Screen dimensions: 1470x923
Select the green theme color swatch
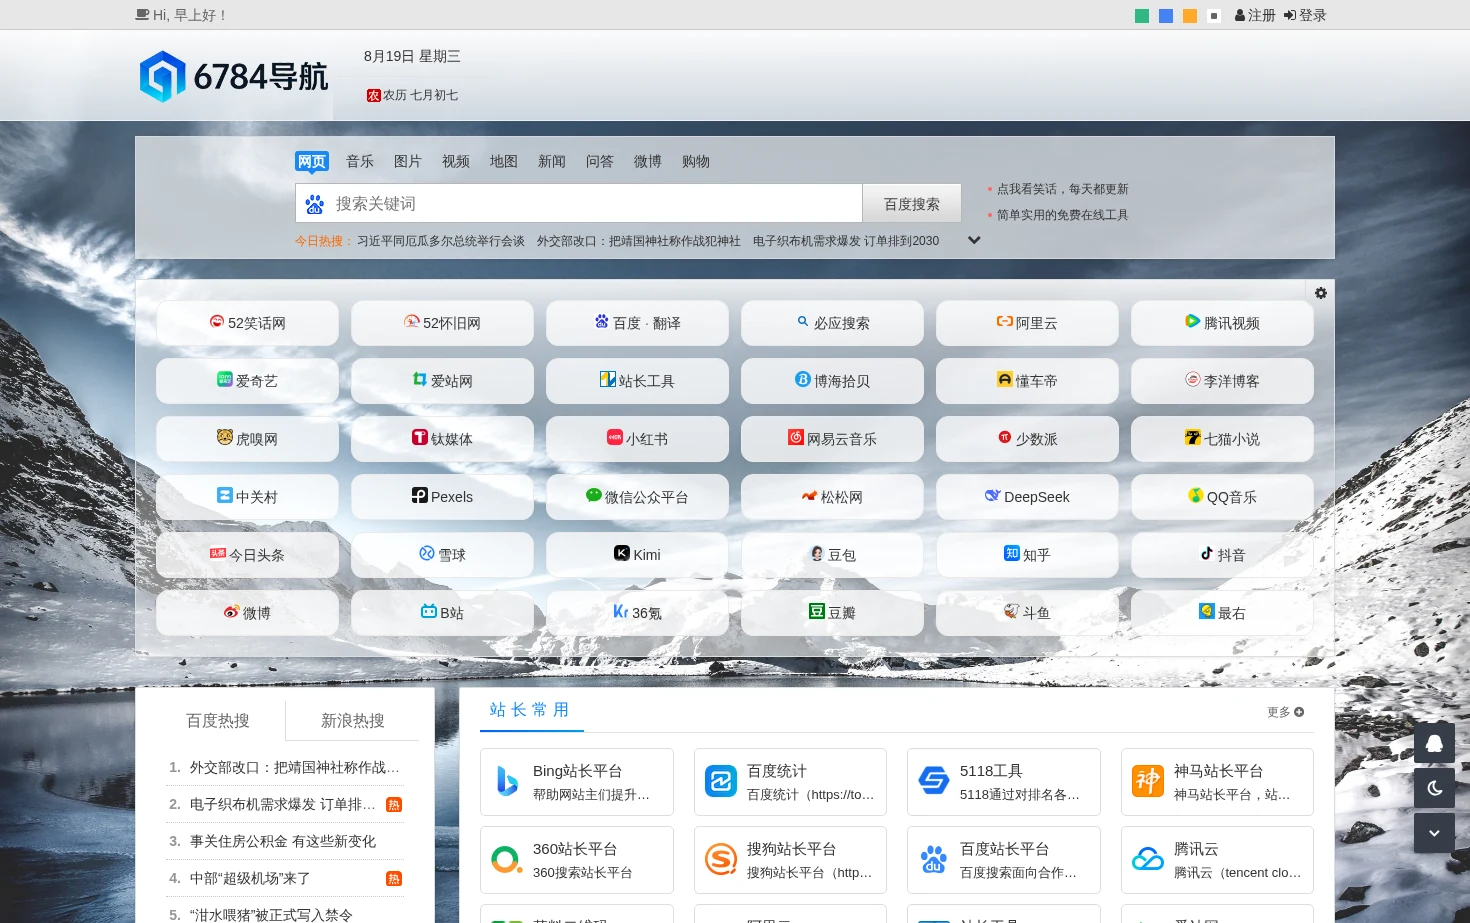[x=1142, y=16]
